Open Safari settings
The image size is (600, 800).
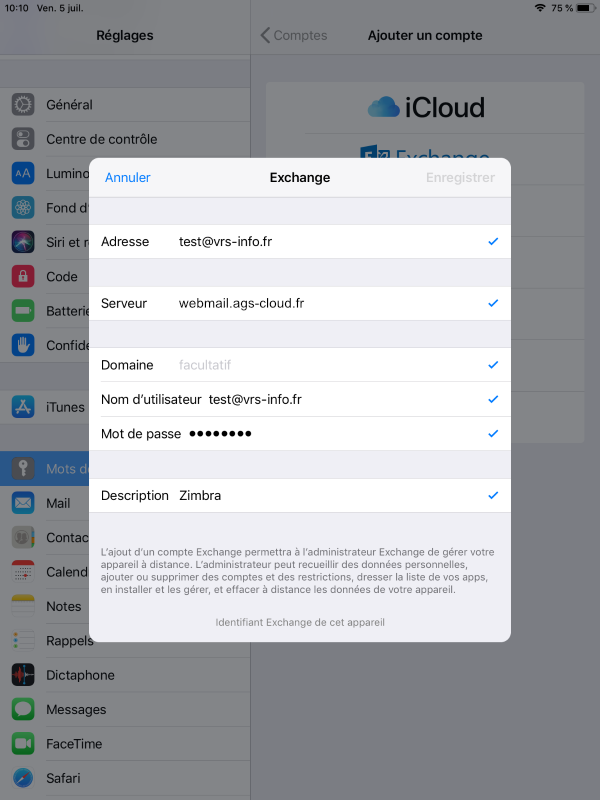pos(125,778)
